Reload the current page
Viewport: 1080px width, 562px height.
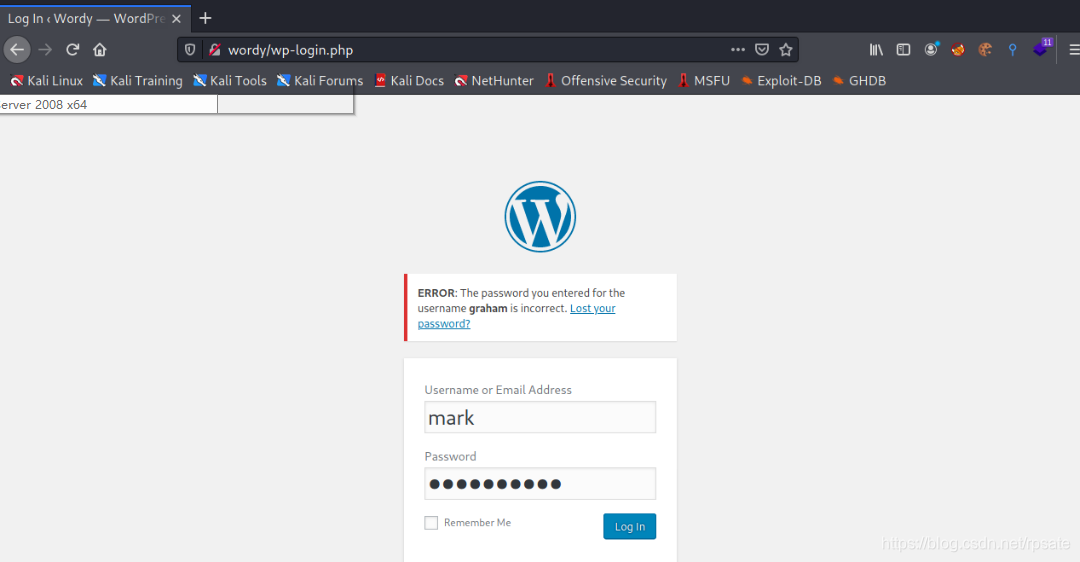(72, 50)
